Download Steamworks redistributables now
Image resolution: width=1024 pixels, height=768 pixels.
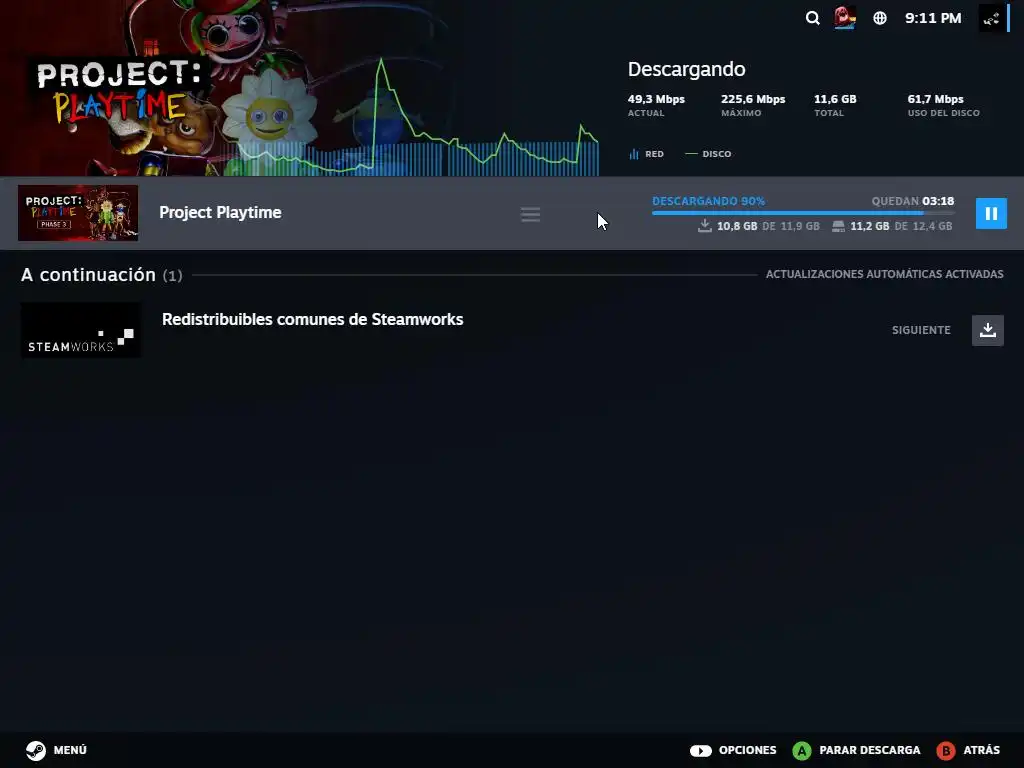click(987, 330)
